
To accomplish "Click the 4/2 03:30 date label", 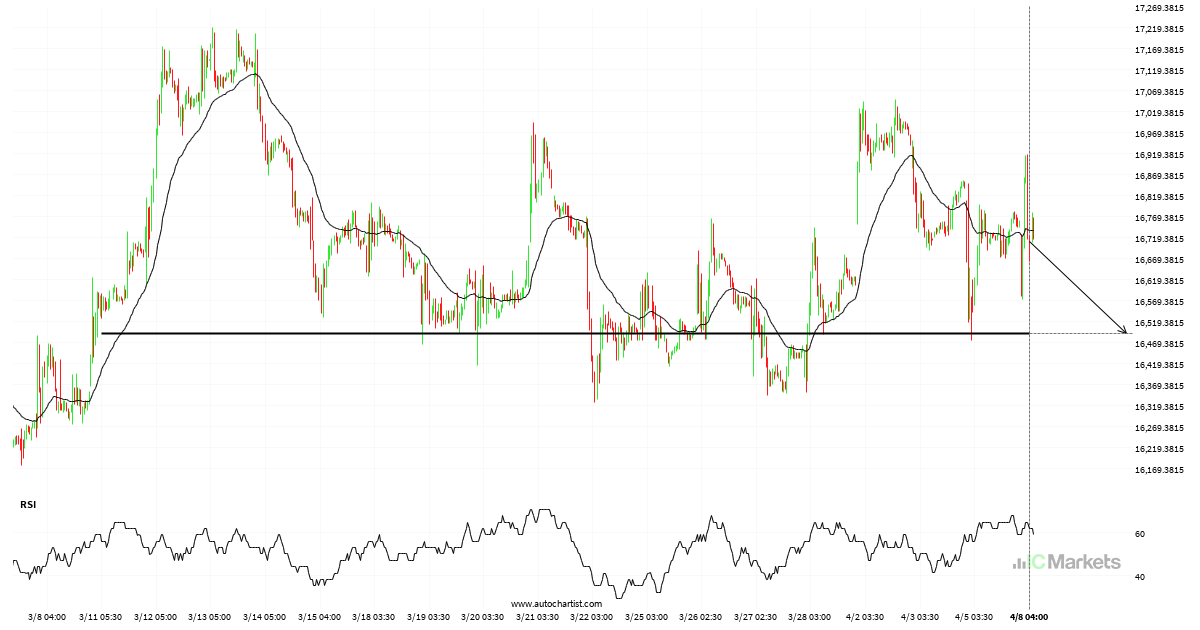I will tap(864, 618).
